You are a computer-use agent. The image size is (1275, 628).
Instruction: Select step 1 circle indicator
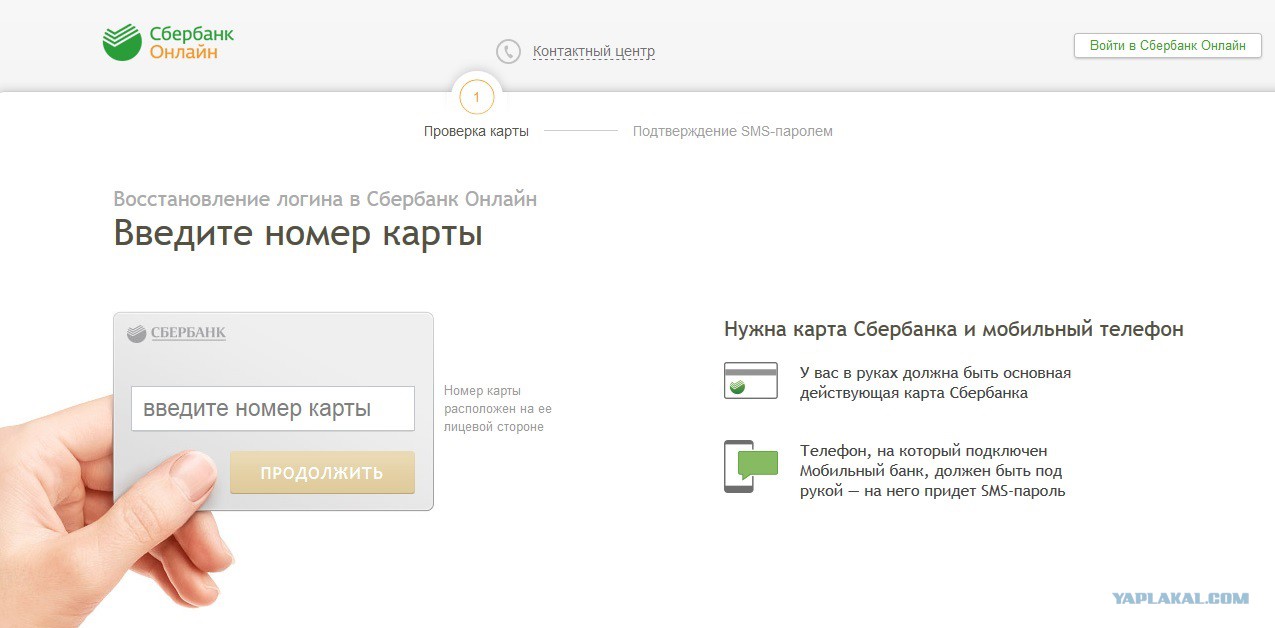(477, 97)
